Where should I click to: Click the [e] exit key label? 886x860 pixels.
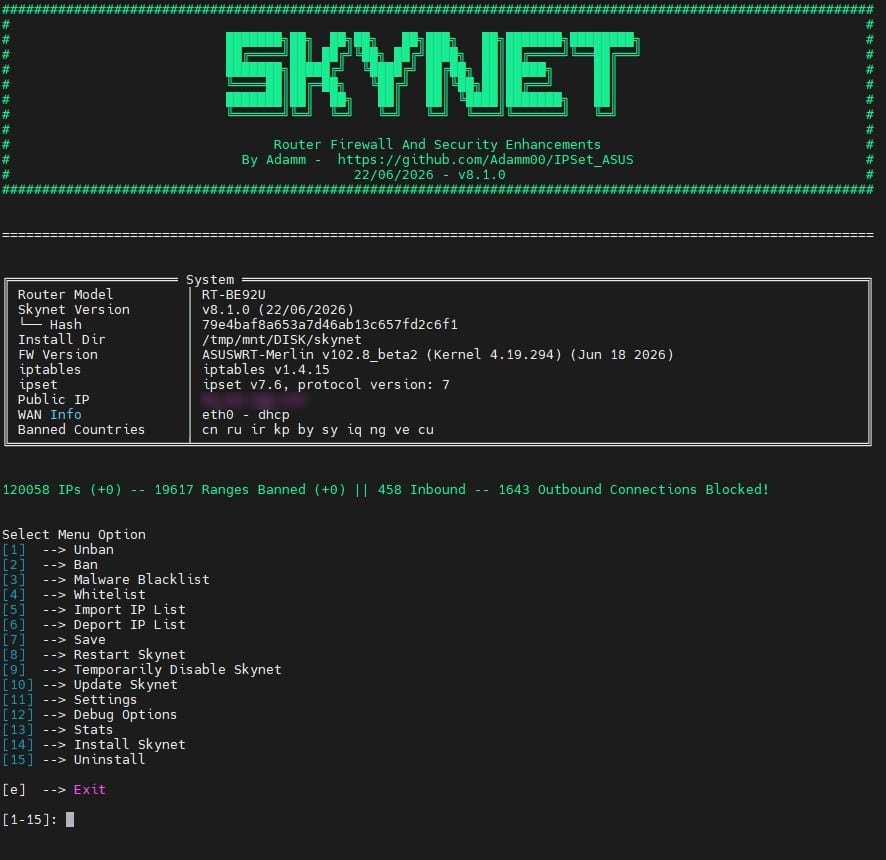click(x=14, y=789)
